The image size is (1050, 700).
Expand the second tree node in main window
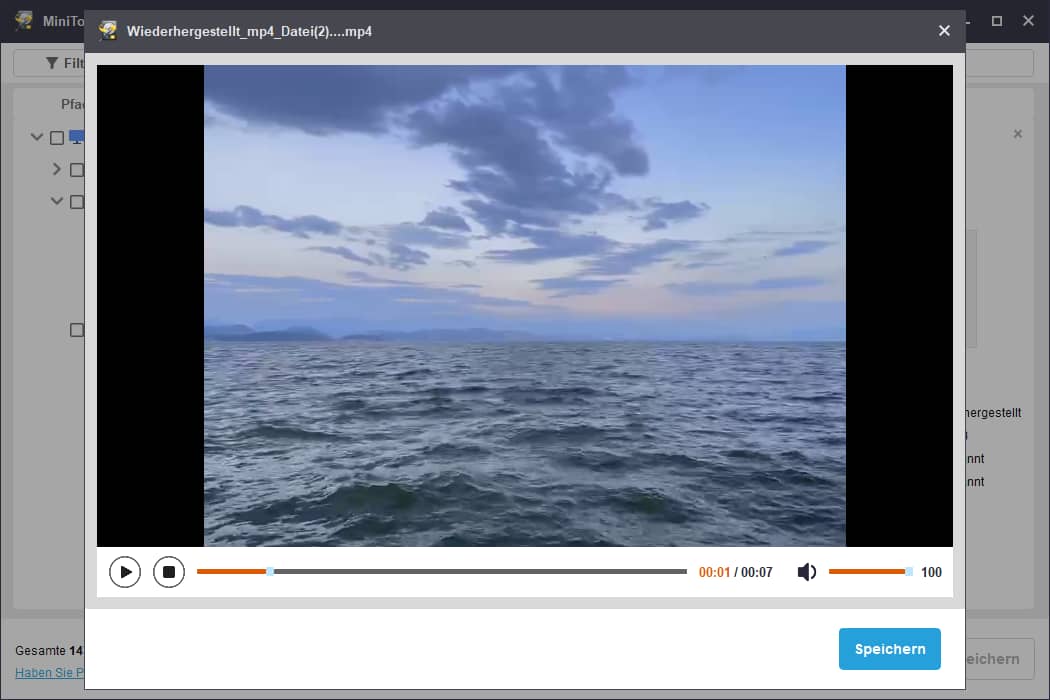[57, 169]
